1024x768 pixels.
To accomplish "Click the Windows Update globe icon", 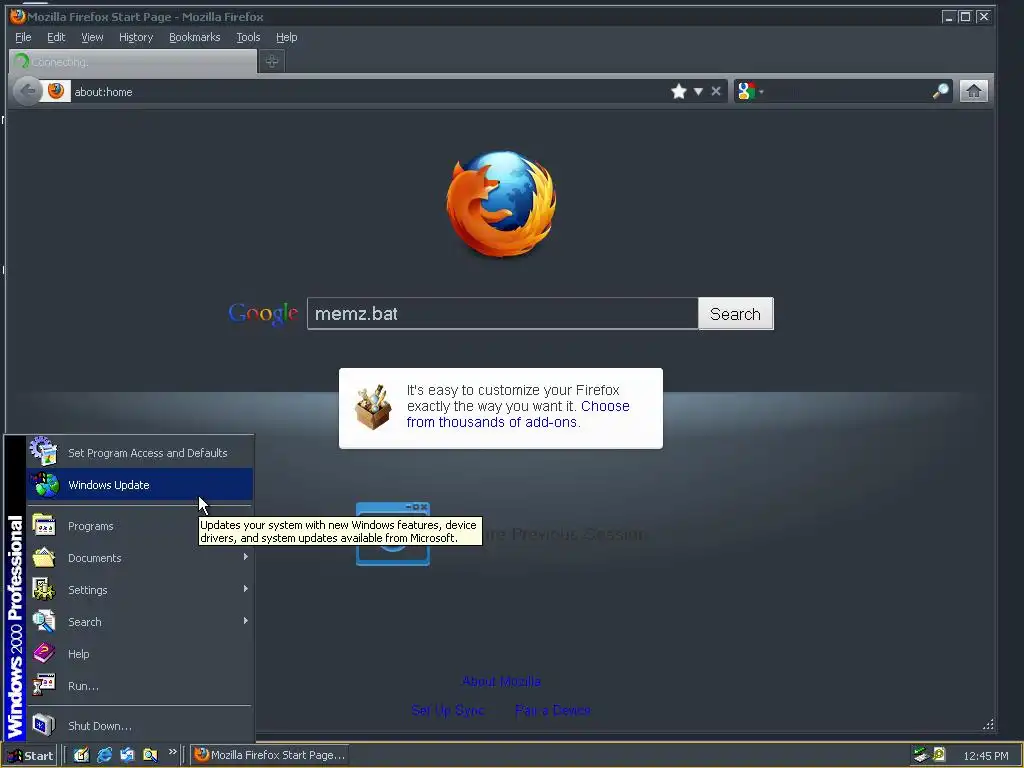I will pos(44,485).
